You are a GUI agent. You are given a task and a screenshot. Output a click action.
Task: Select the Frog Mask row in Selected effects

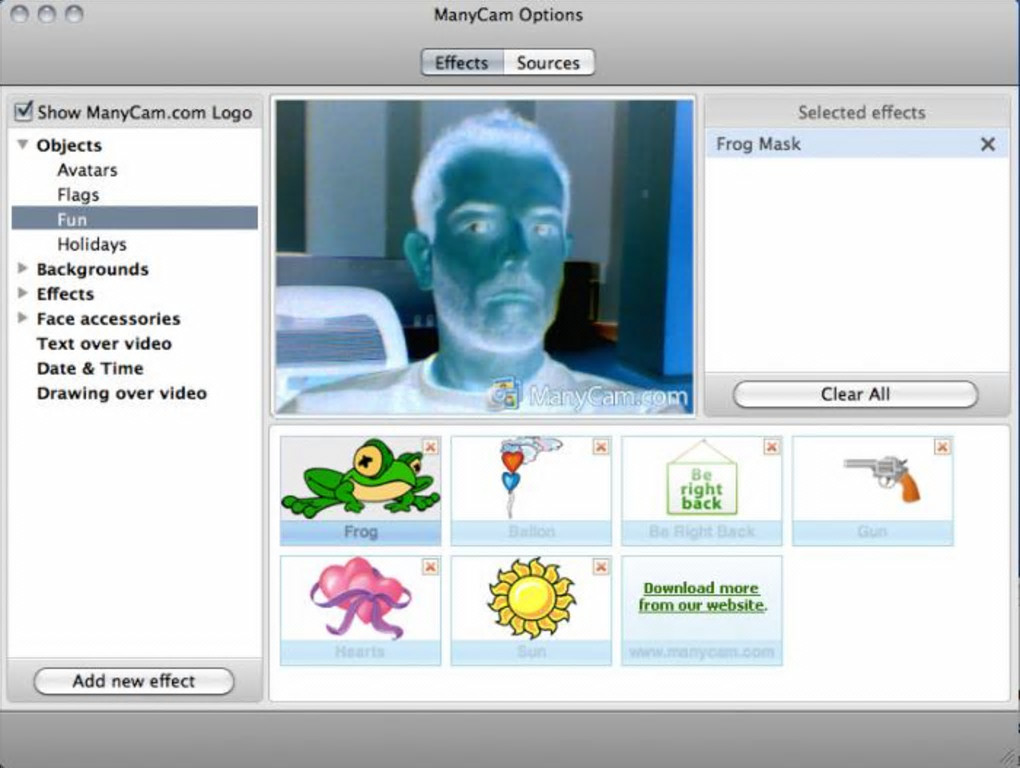(857, 144)
